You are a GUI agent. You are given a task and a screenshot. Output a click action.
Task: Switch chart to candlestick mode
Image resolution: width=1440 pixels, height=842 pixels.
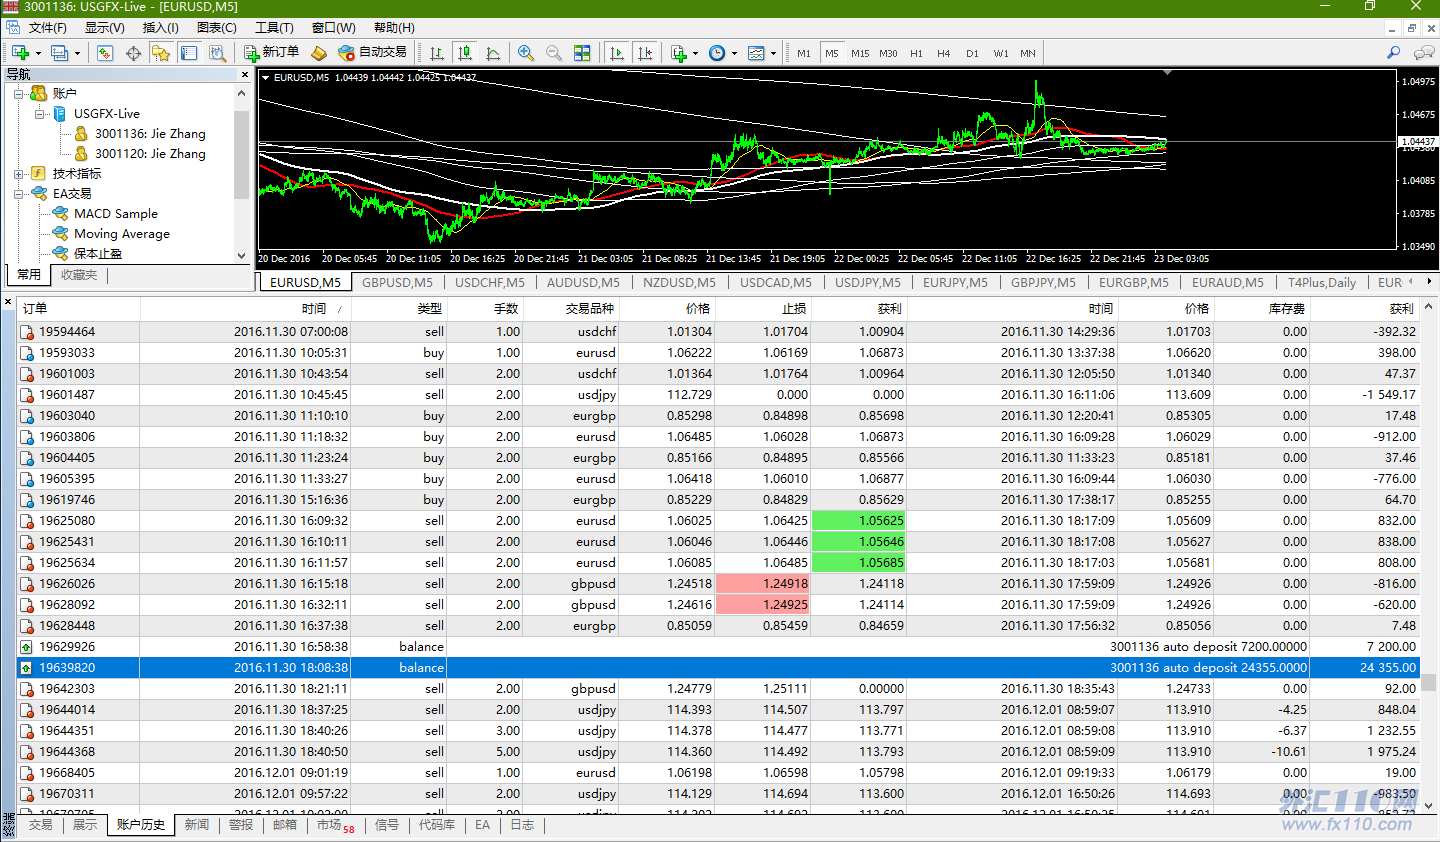click(465, 53)
